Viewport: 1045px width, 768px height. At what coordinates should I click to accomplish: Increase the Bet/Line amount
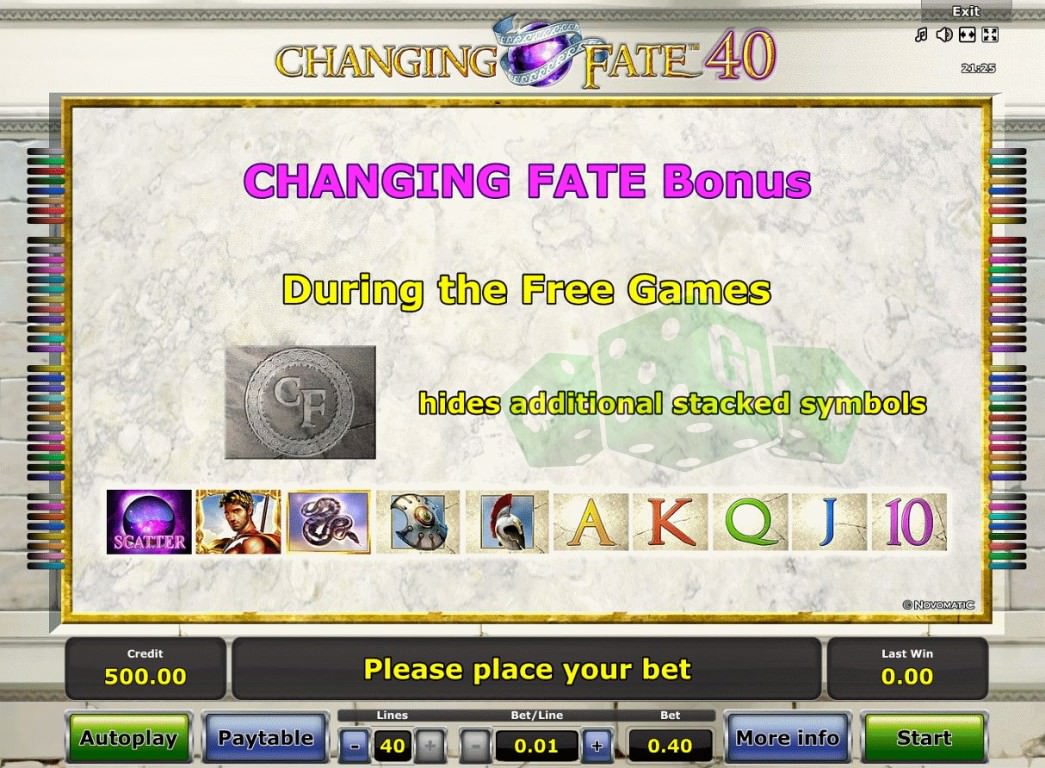596,745
